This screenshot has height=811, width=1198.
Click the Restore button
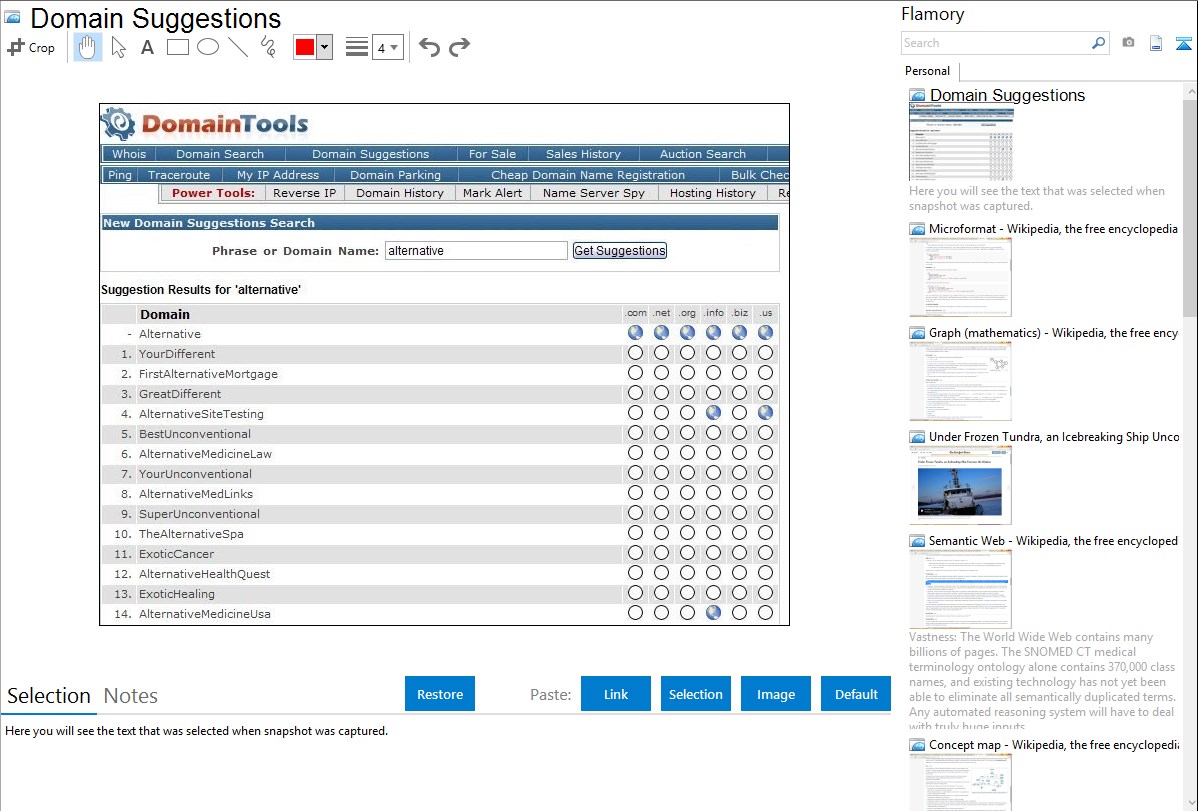point(440,694)
